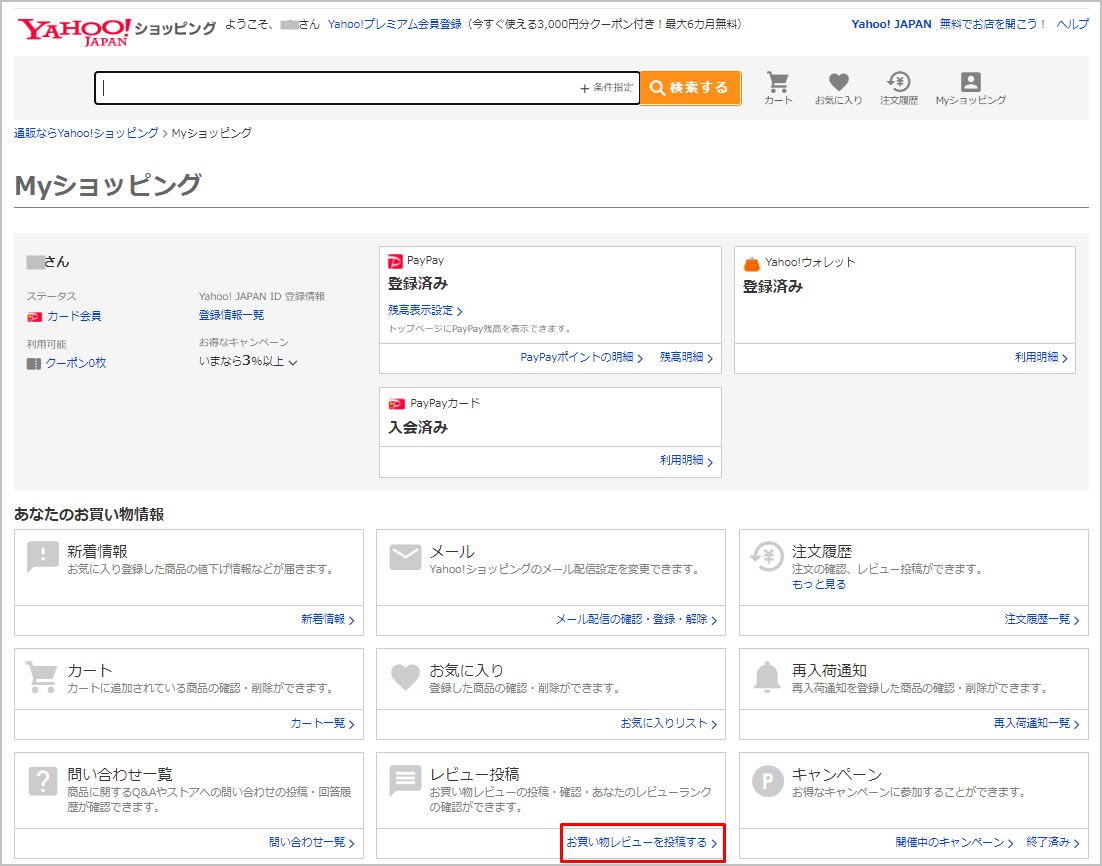Click the 注文履歴 yen-arrow icon in header
Viewport: 1102px width, 866px height.
[898, 83]
